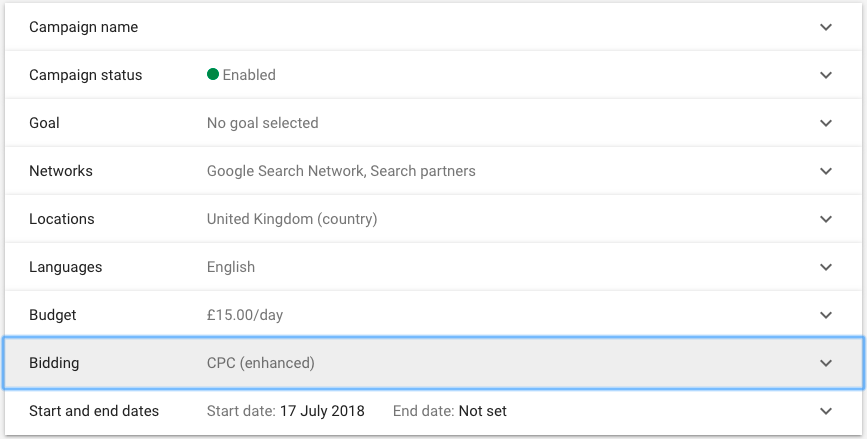Select the 'Enabled' status text

pos(249,75)
